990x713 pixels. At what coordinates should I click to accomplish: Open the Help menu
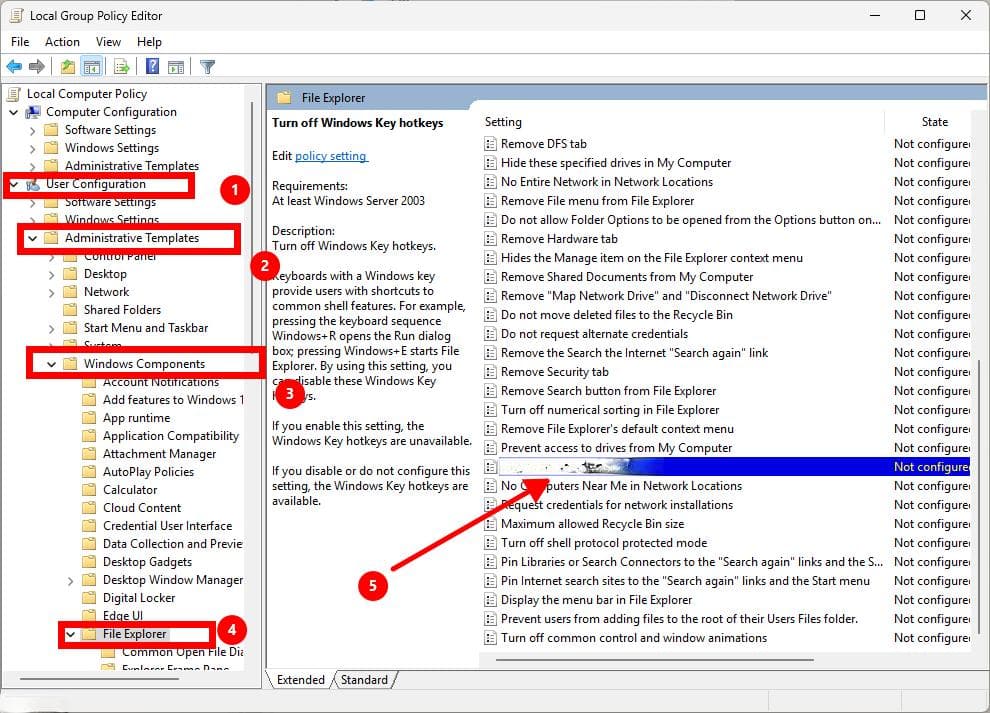click(x=149, y=42)
